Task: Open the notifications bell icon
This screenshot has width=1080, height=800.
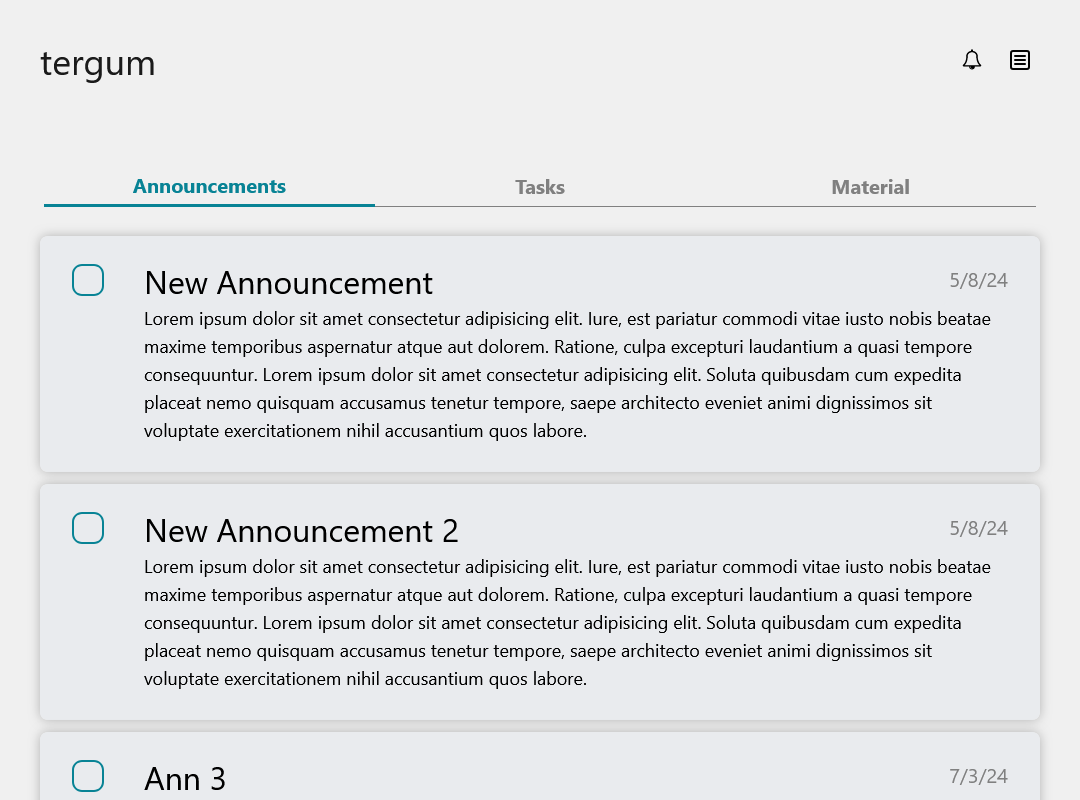Action: tap(972, 60)
